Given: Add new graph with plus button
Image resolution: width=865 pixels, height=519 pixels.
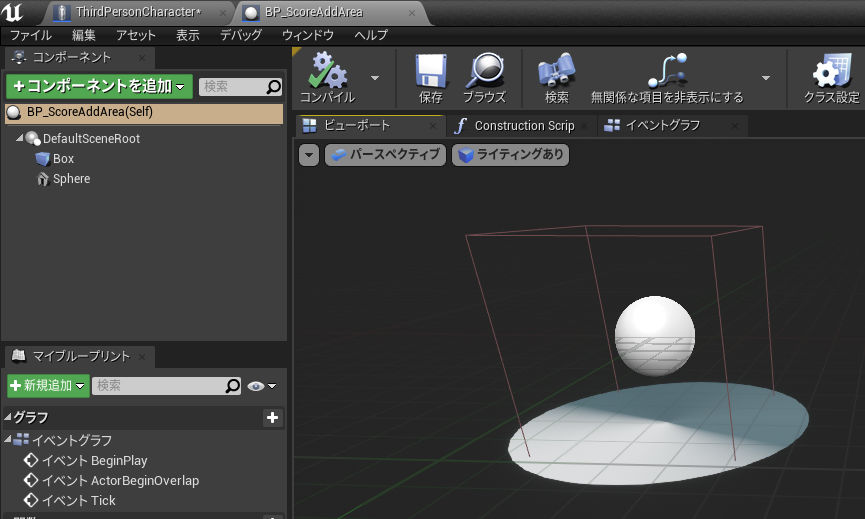Looking at the screenshot, I should tap(272, 418).
